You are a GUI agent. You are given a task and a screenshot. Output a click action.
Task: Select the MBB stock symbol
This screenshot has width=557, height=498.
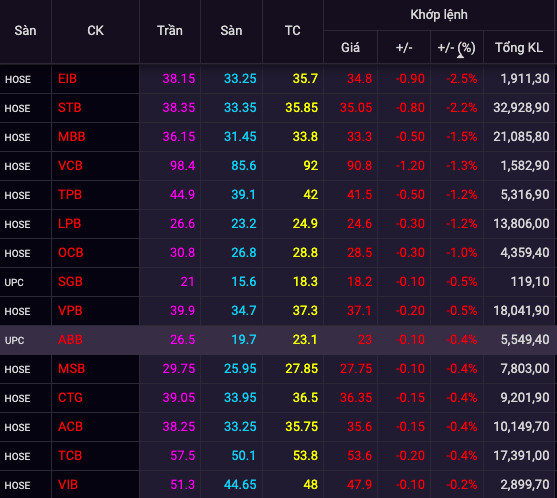coord(72,137)
